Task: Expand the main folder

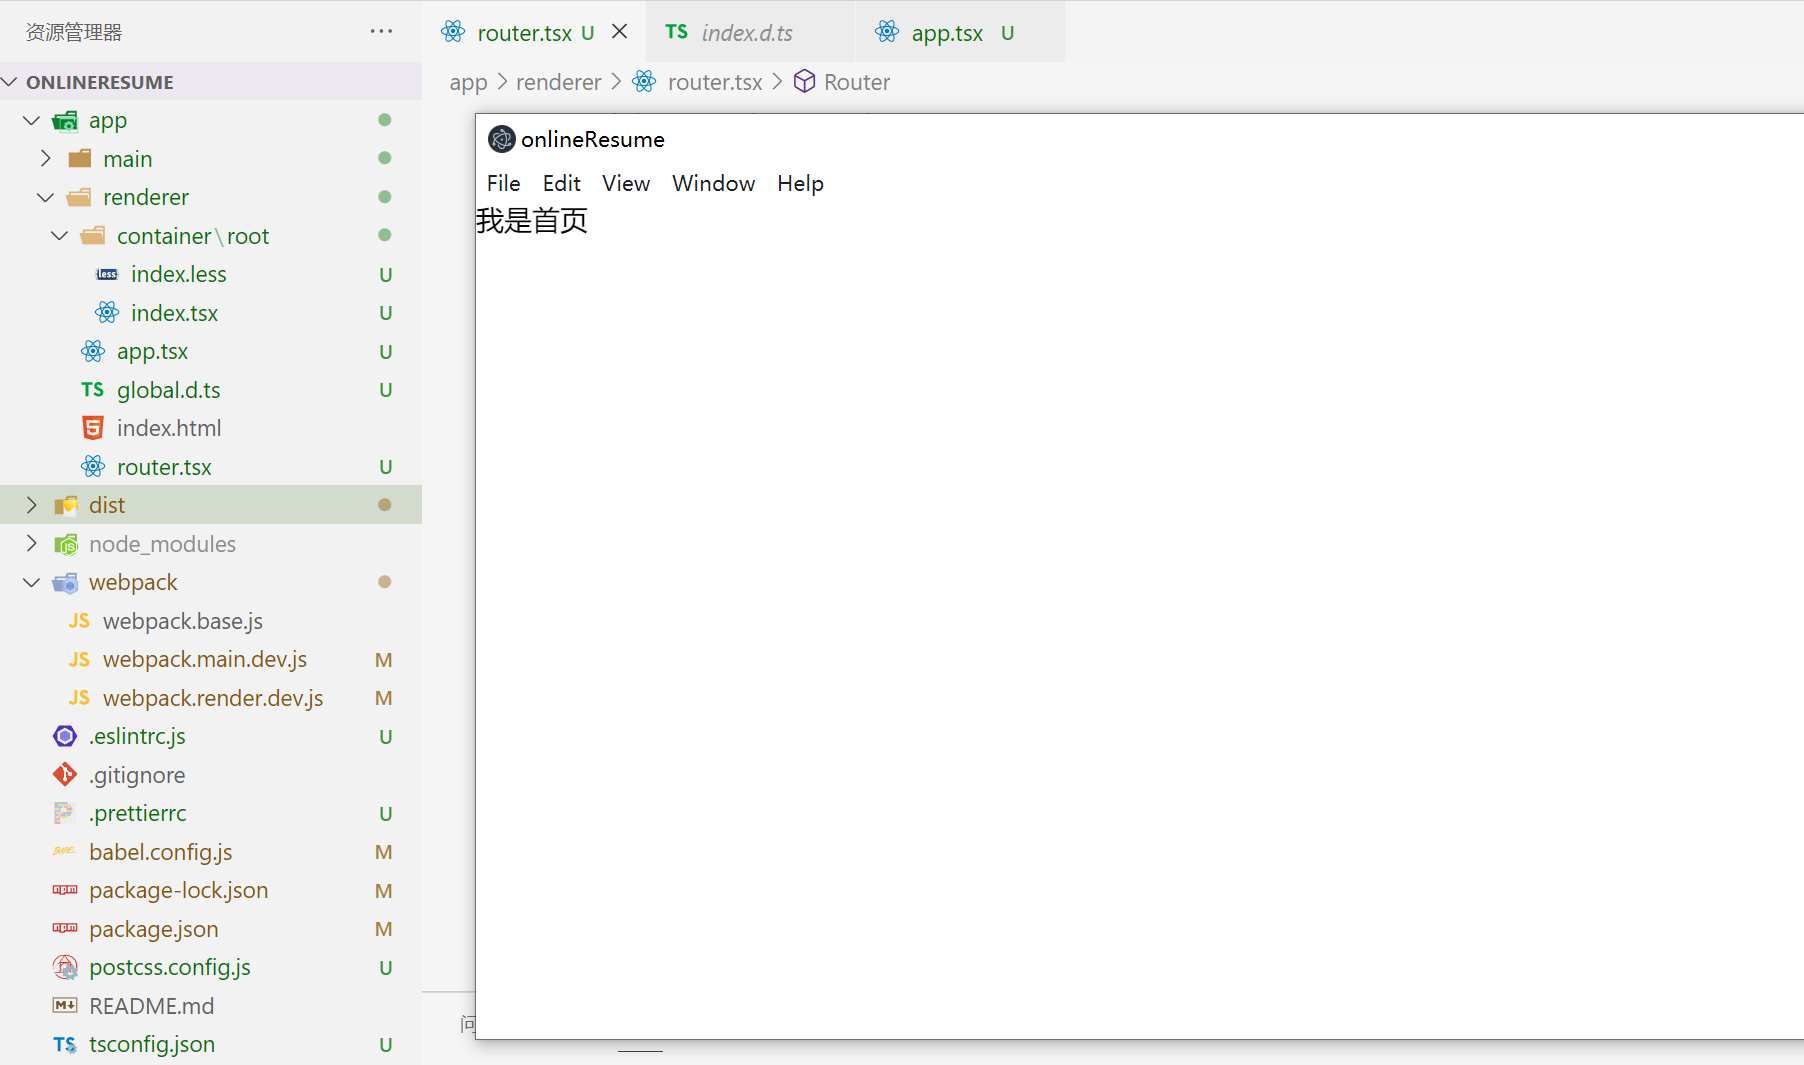Action: click(x=45, y=159)
